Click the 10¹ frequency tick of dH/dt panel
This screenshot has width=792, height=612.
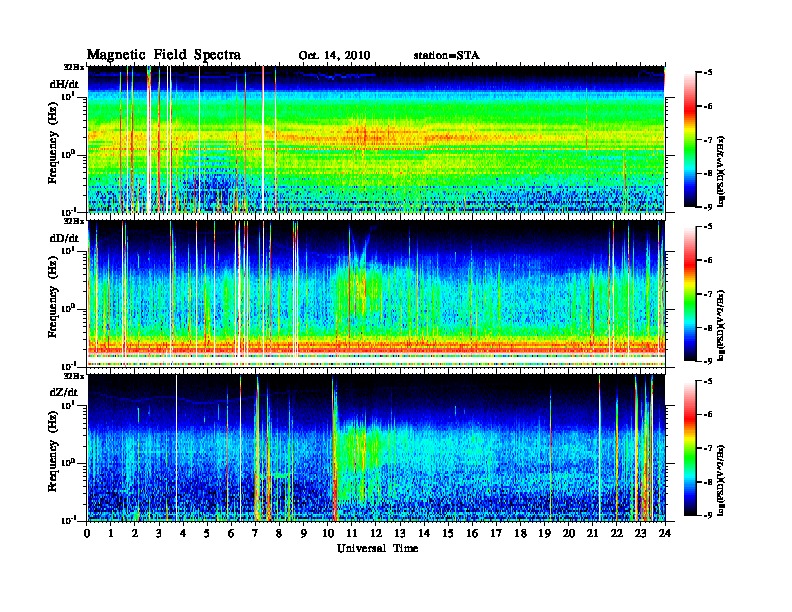(x=68, y=96)
